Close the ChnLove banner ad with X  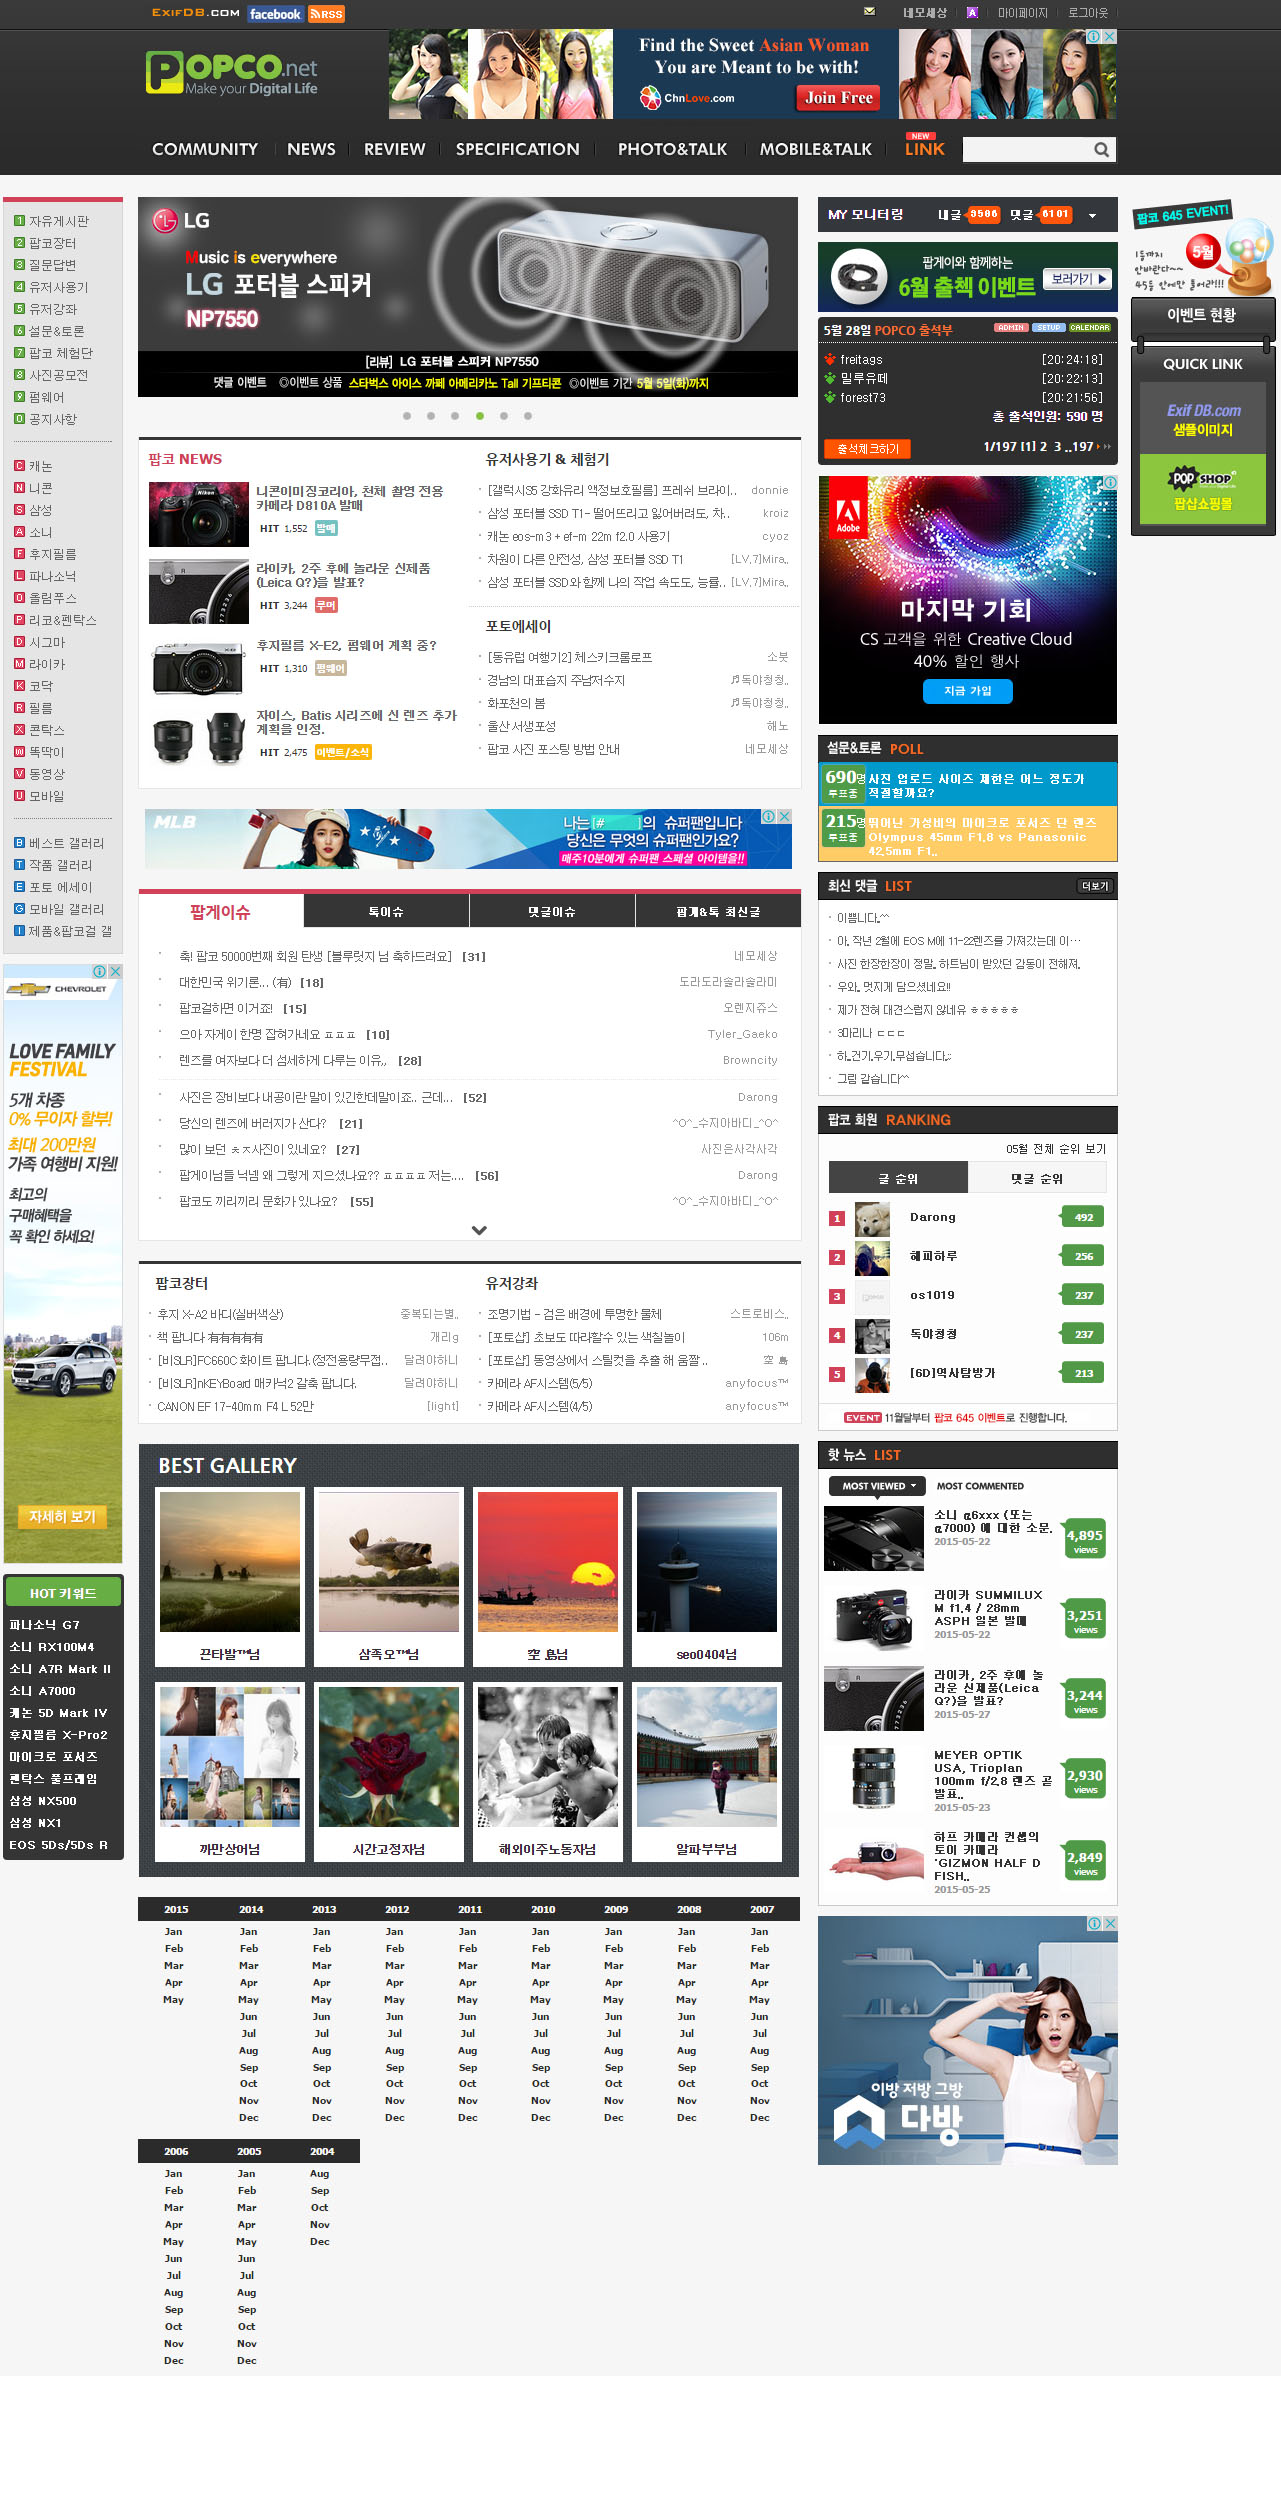(x=1109, y=36)
